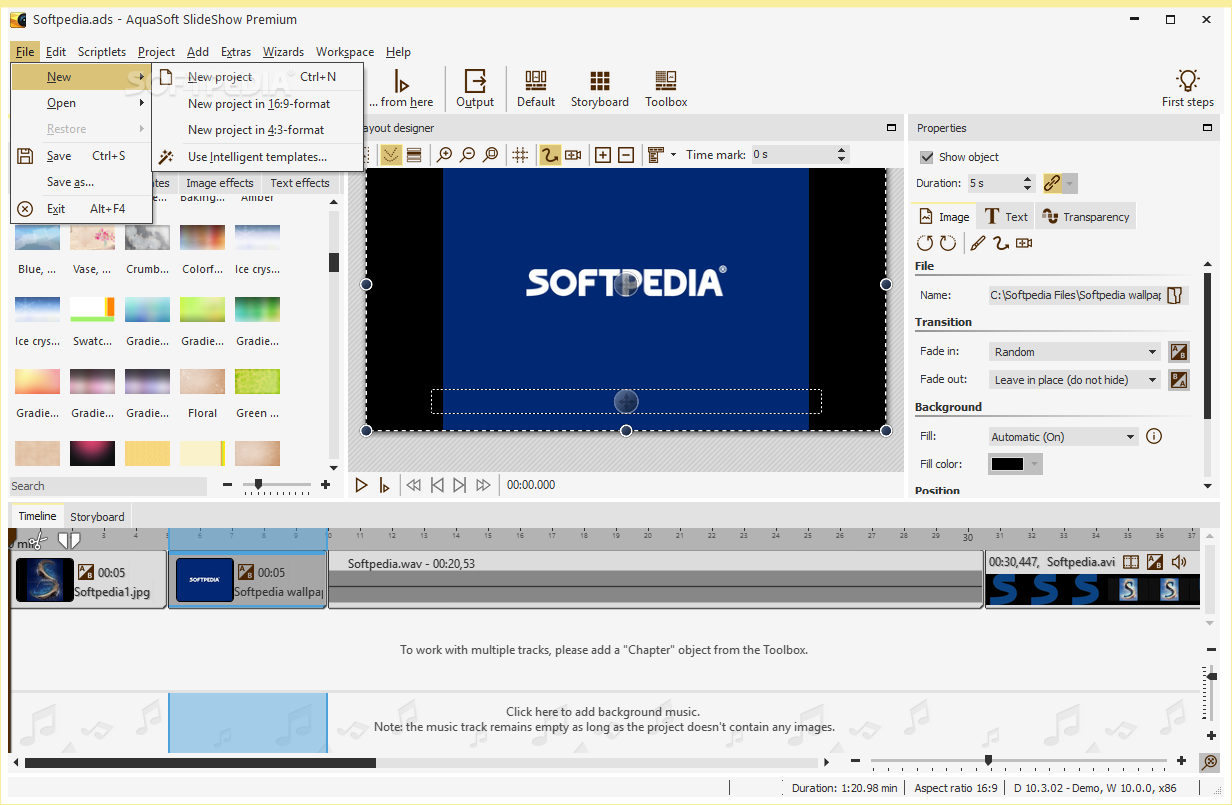Rewind the preview playback
The width and height of the screenshot is (1232, 805).
click(x=413, y=485)
